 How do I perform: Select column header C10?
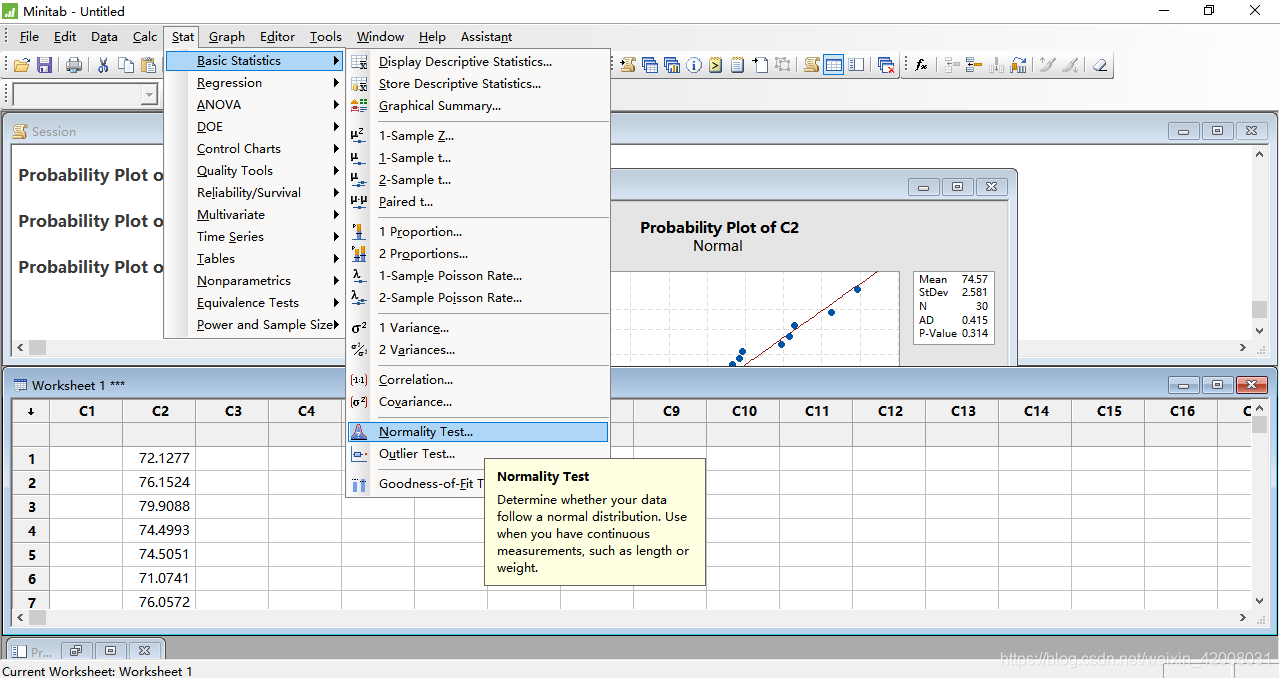[x=744, y=411]
